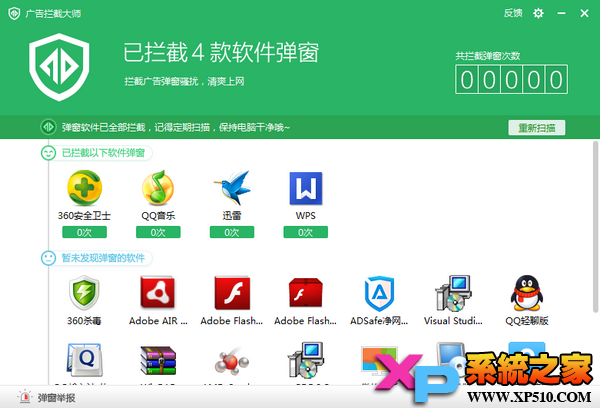Click the Visual Studi... name label

click(453, 321)
